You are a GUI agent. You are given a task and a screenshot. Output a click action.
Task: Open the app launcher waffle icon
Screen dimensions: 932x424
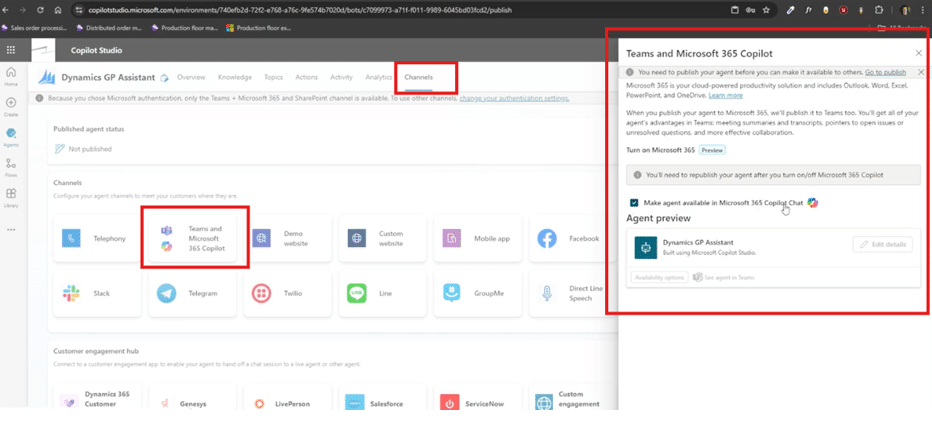pos(11,51)
